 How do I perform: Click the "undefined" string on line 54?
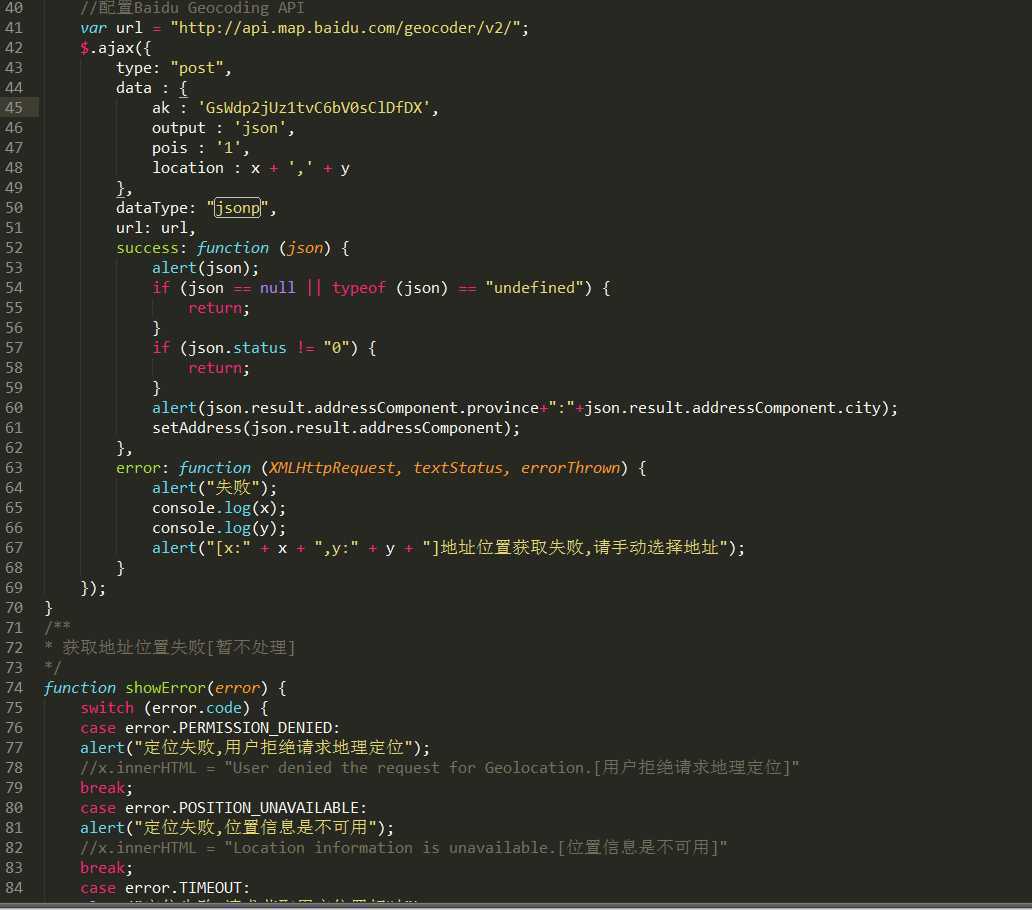coord(534,288)
